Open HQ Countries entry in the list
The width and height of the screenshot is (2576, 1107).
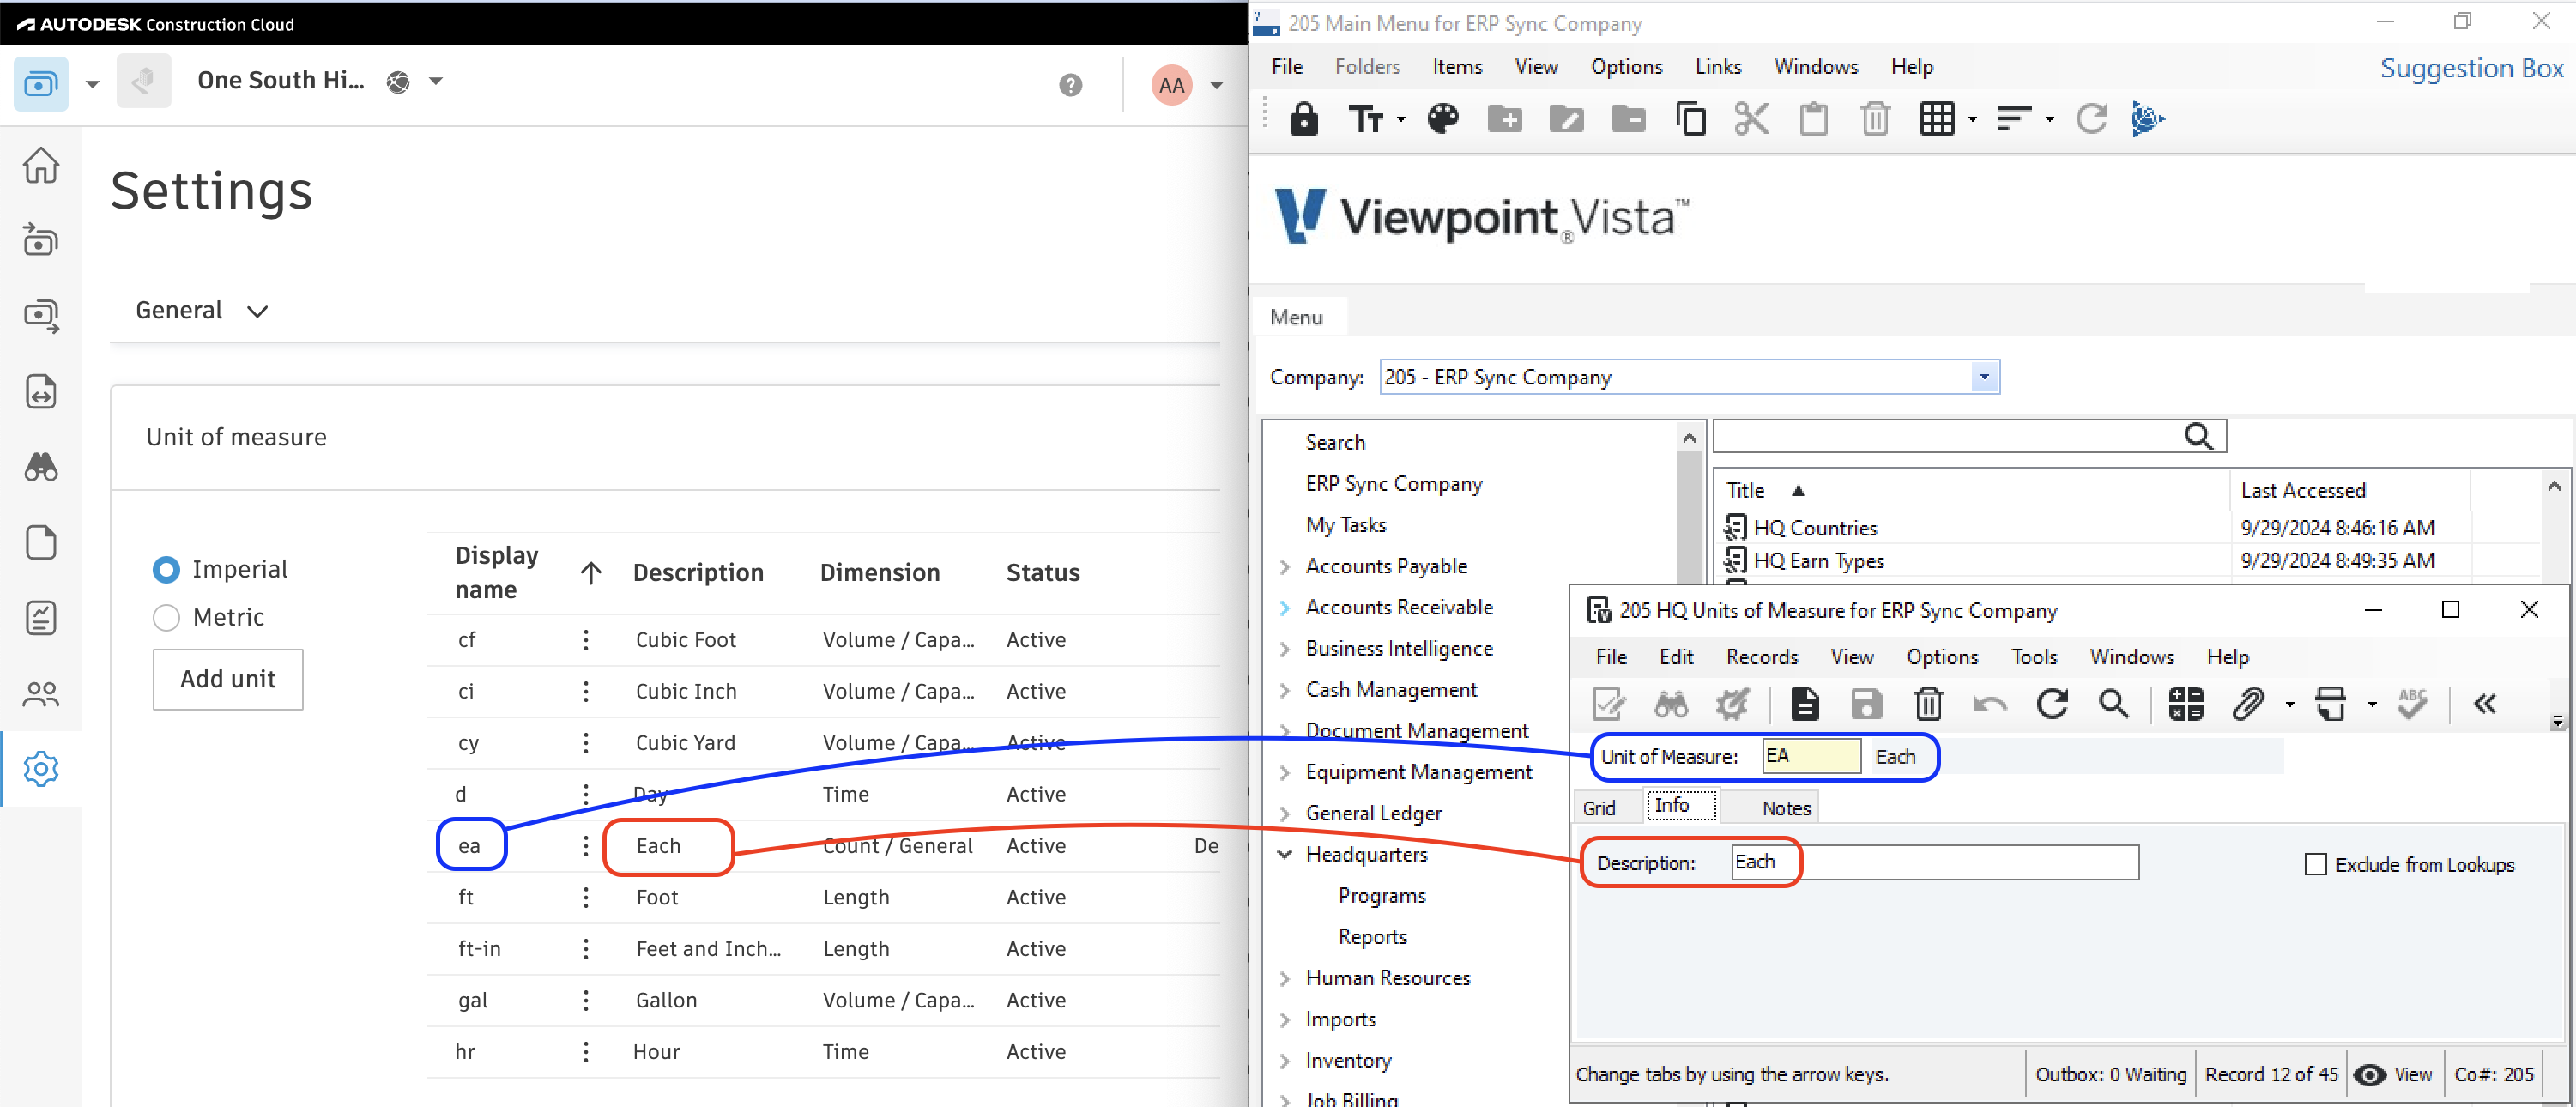pyautogui.click(x=1814, y=528)
